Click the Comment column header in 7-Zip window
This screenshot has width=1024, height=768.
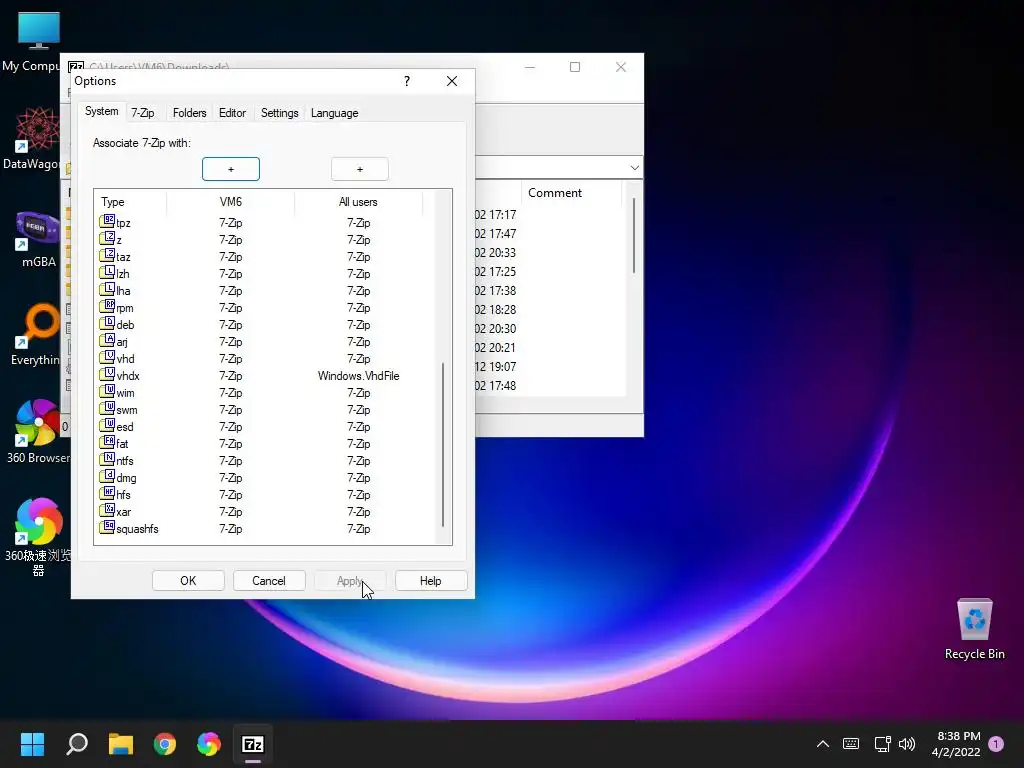coord(569,193)
